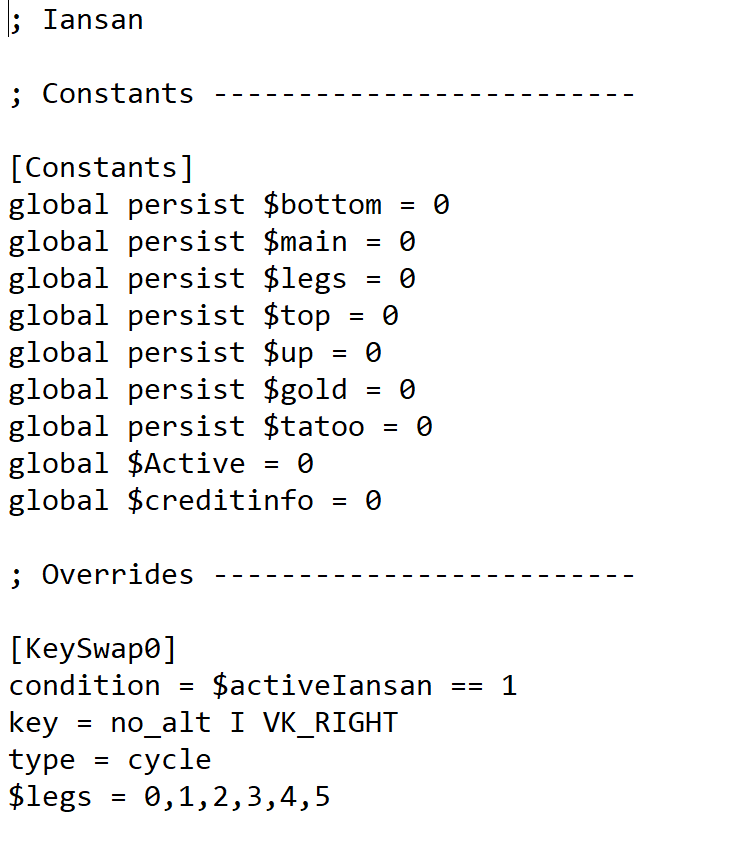Click the $bottom variable name
This screenshot has width=733, height=846.
pos(322,204)
